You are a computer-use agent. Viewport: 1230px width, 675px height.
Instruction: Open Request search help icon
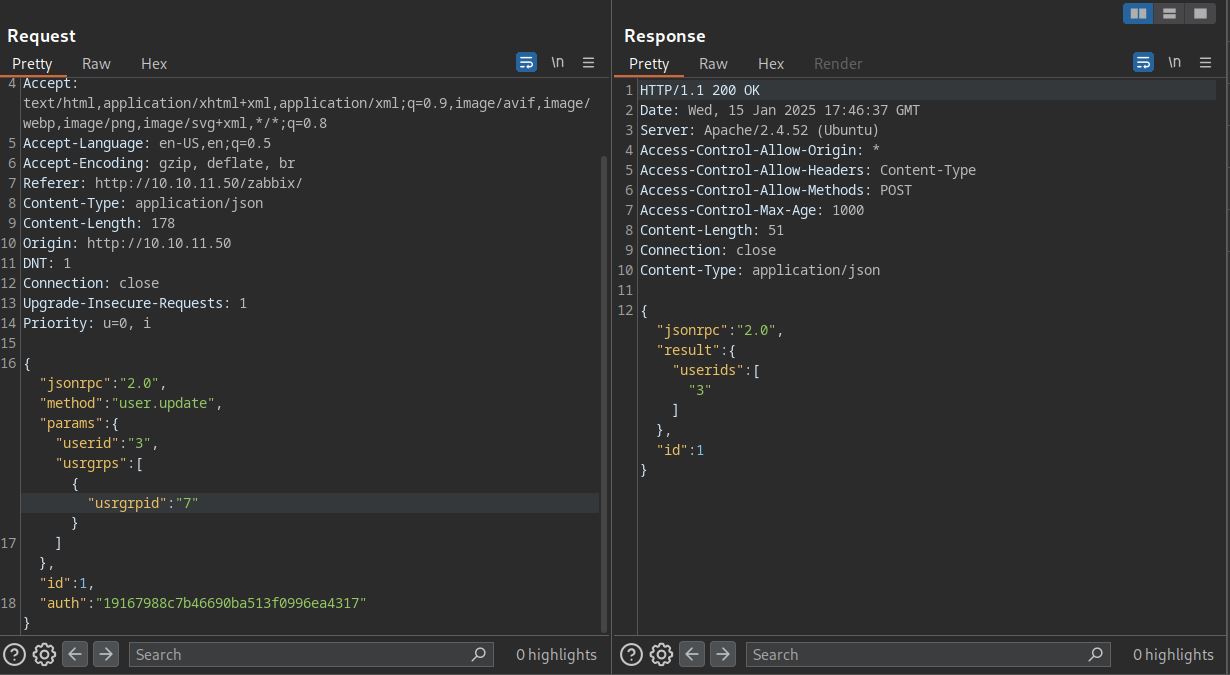point(14,654)
